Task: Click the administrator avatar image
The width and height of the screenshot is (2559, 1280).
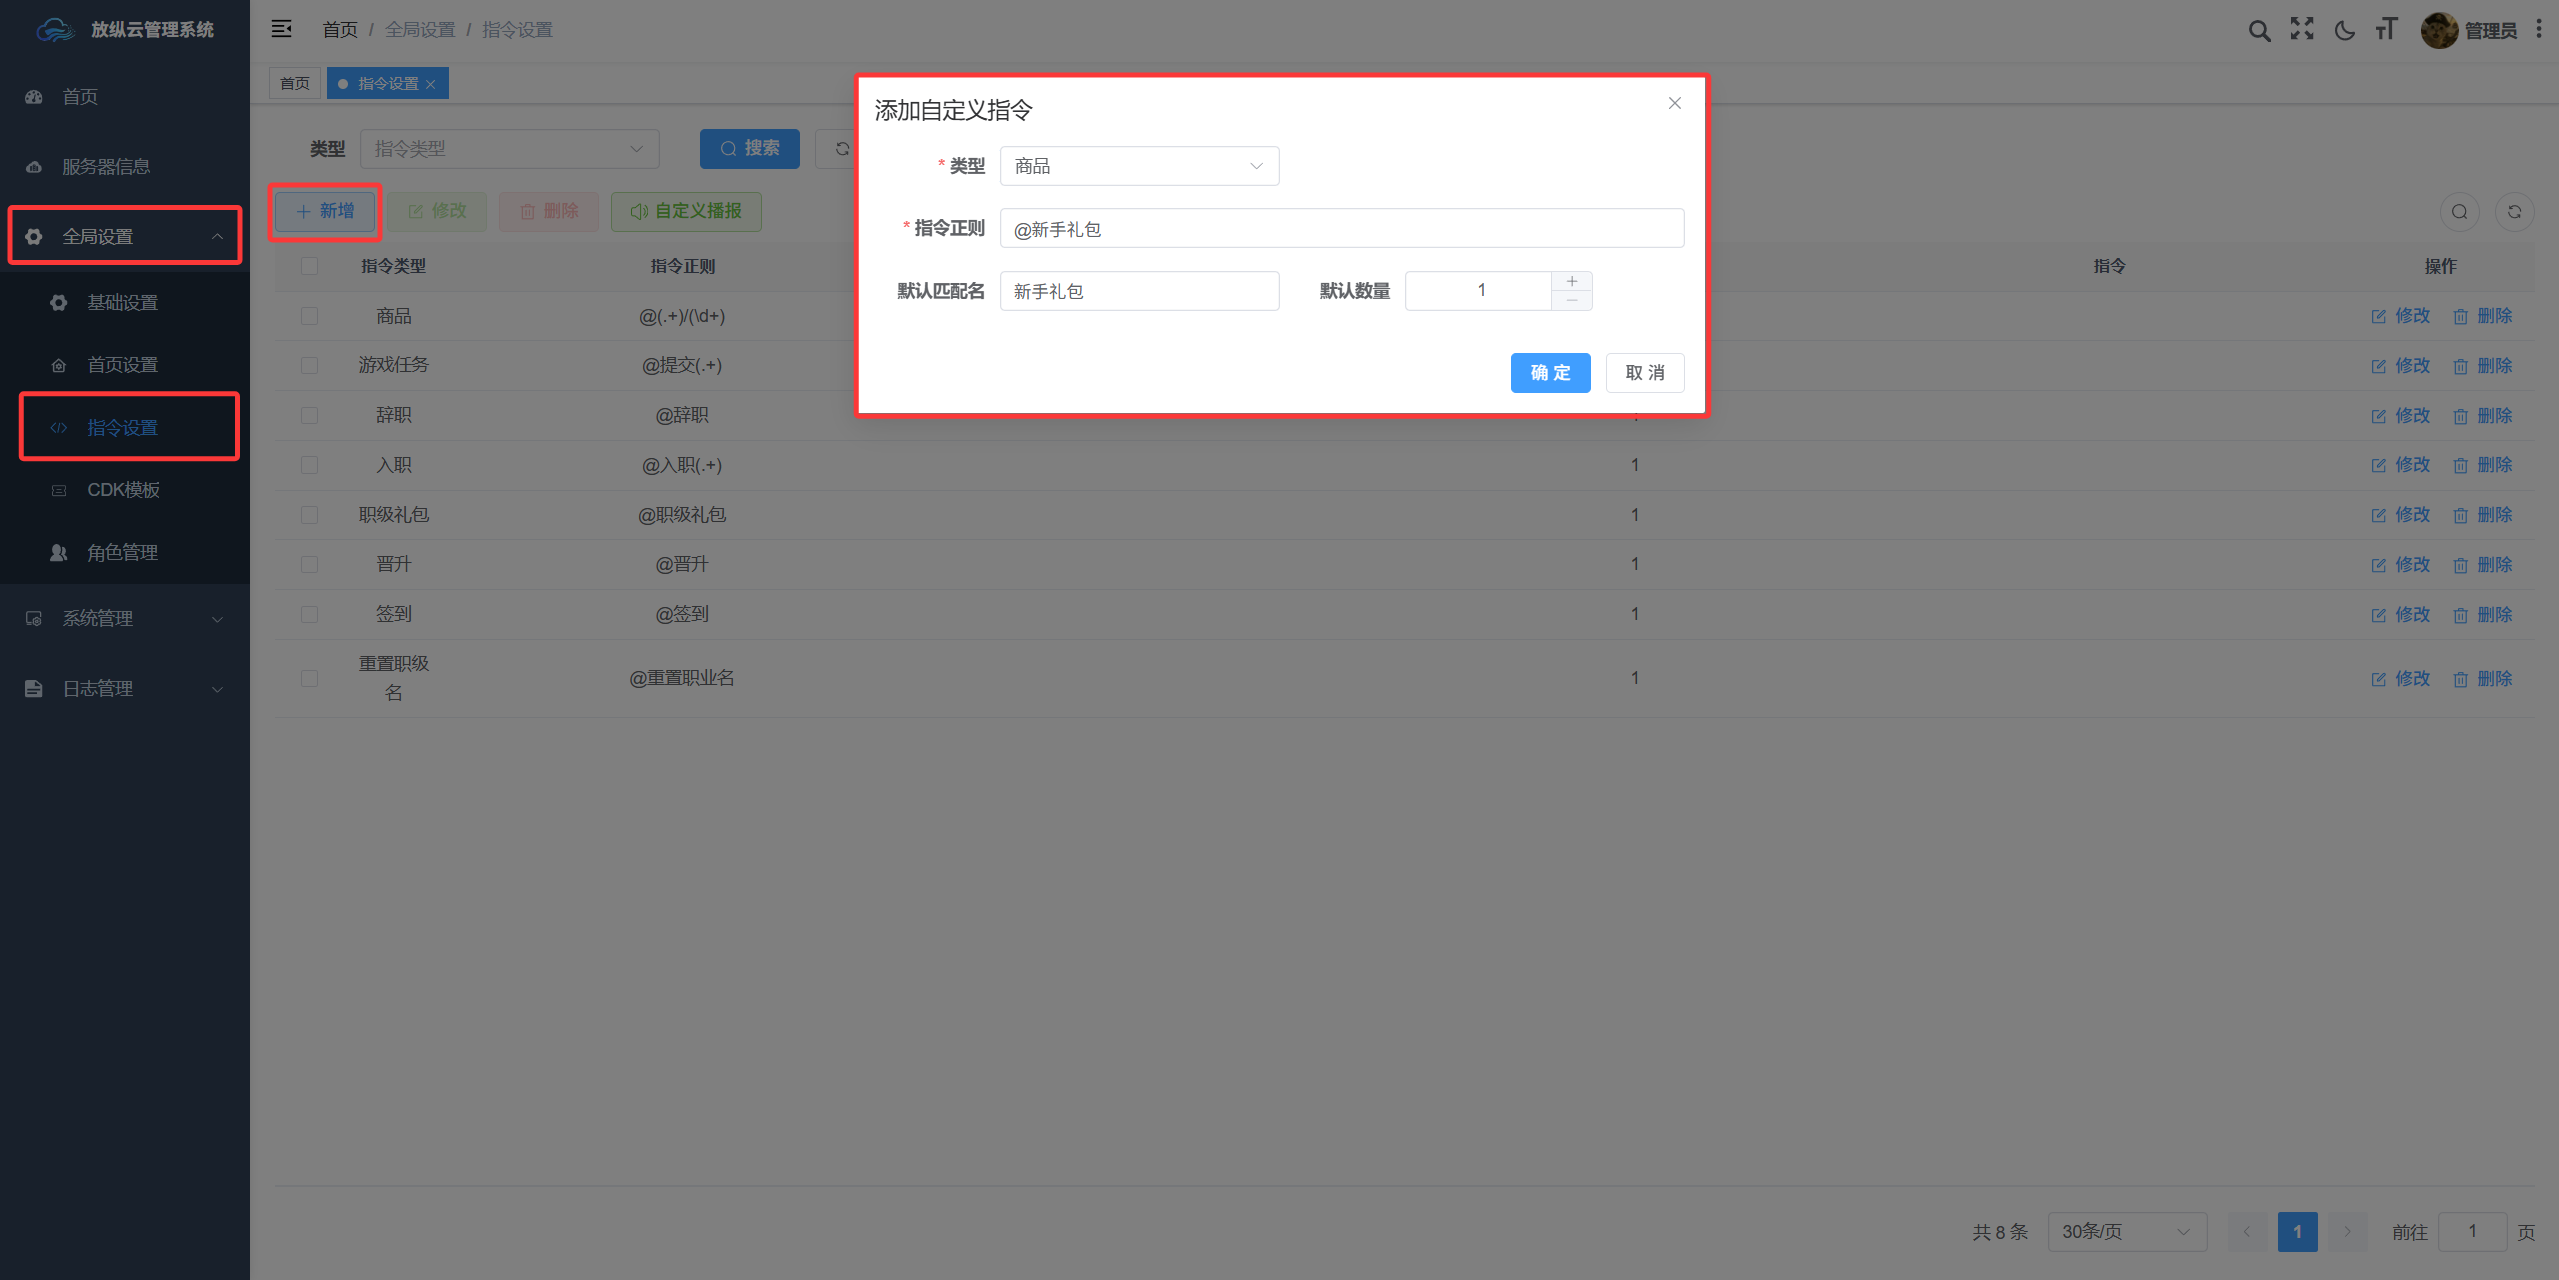Action: click(x=2439, y=30)
